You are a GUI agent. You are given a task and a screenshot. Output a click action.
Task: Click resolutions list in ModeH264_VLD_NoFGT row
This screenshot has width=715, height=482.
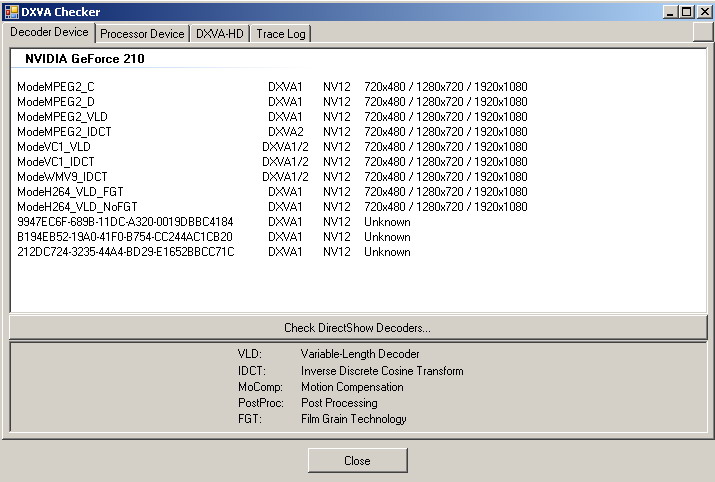click(446, 207)
